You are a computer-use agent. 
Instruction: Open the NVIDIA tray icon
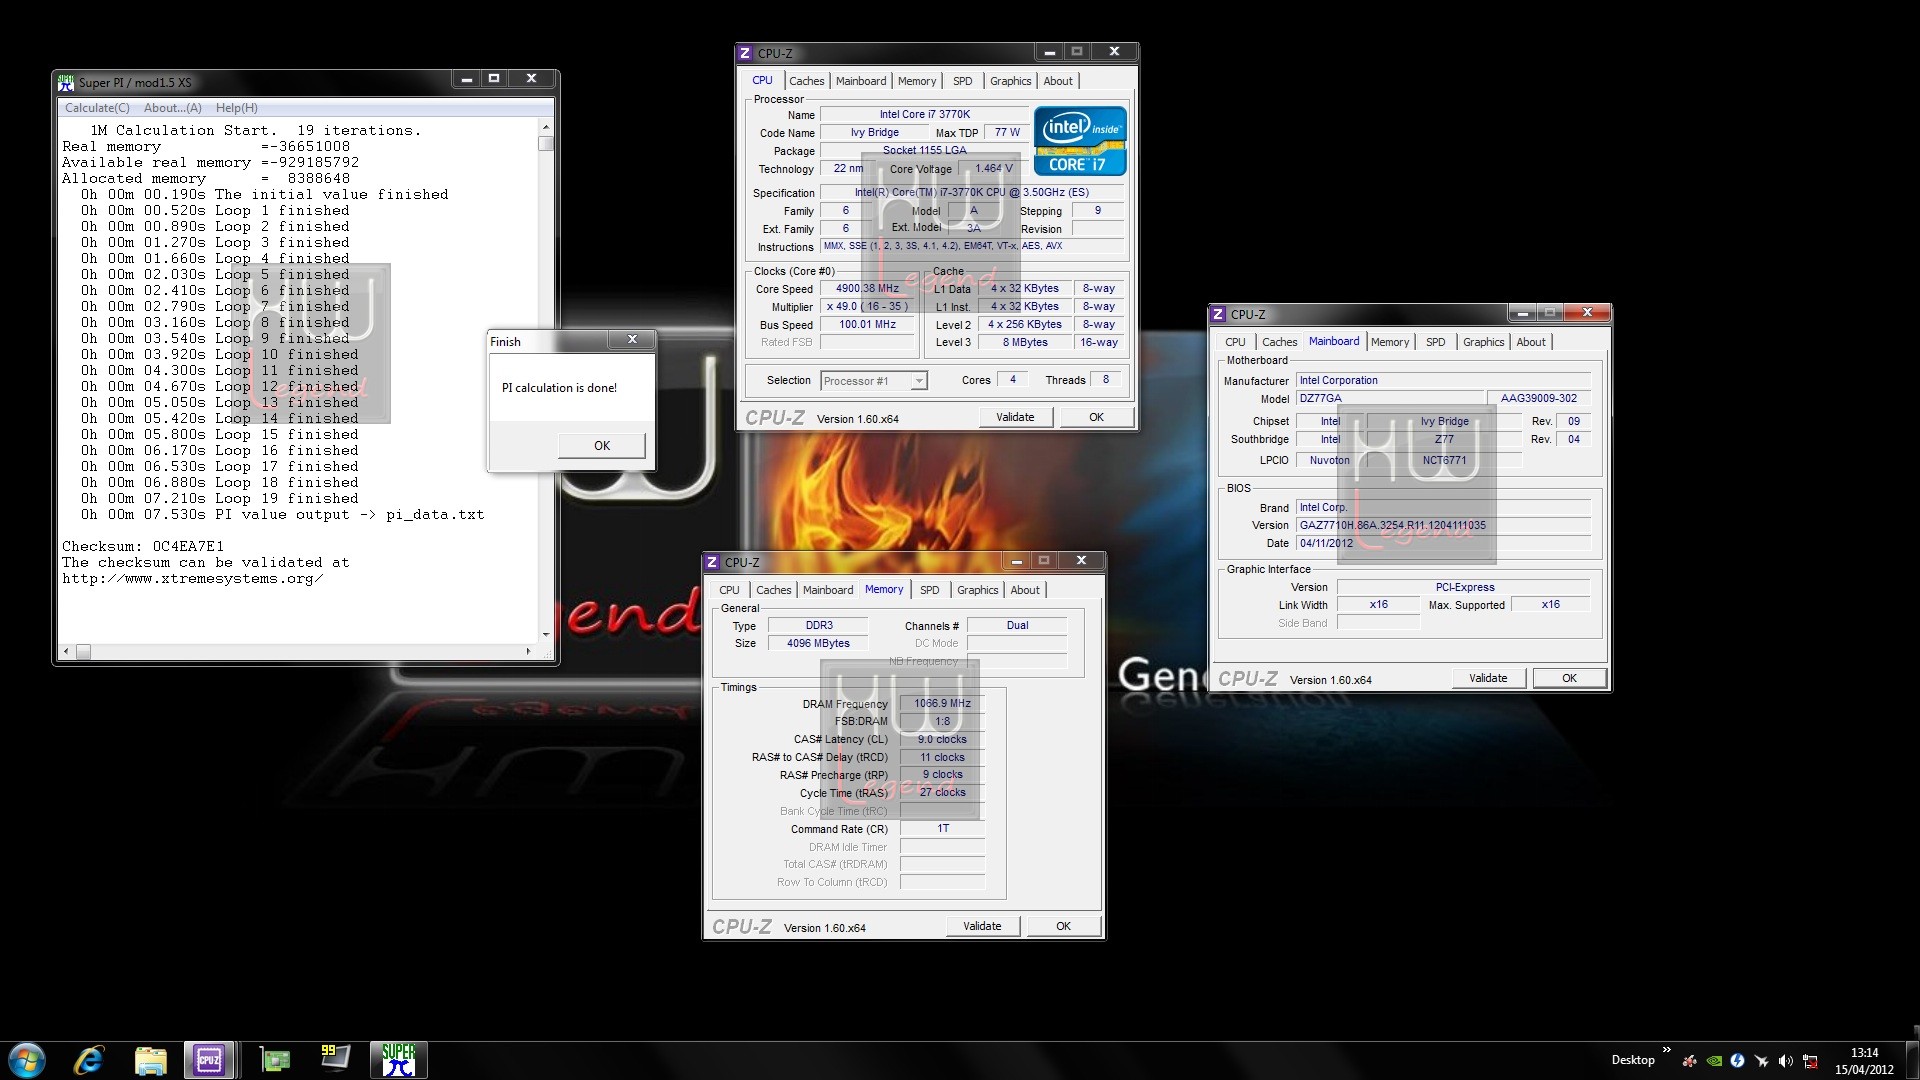1714,1061
